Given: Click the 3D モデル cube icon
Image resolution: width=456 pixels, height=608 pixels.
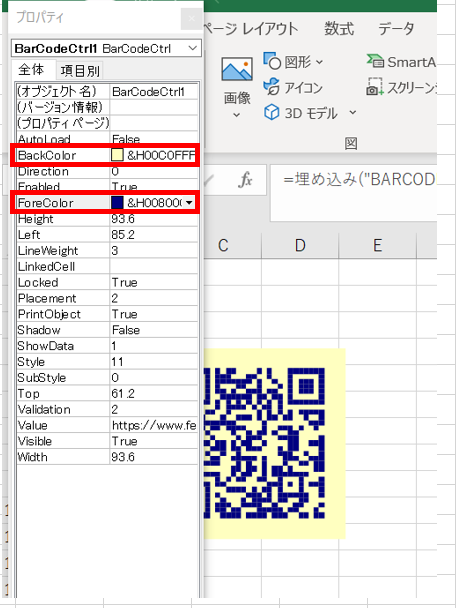Looking at the screenshot, I should (x=271, y=113).
